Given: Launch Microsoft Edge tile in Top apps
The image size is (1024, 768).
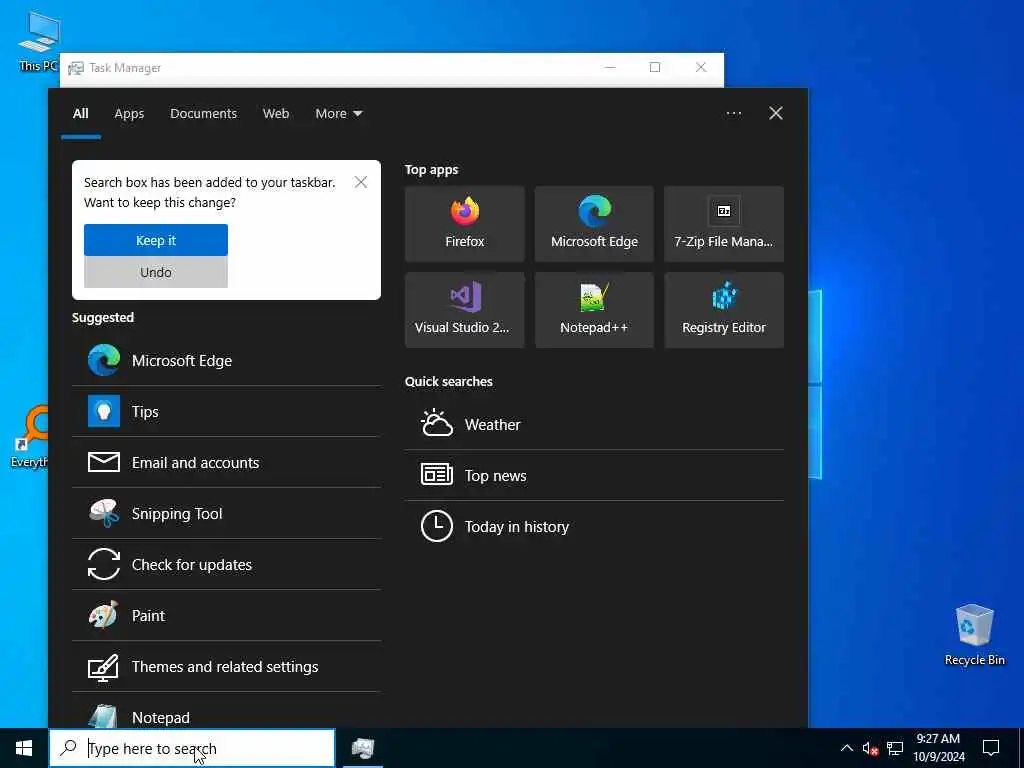Looking at the screenshot, I should 594,224.
